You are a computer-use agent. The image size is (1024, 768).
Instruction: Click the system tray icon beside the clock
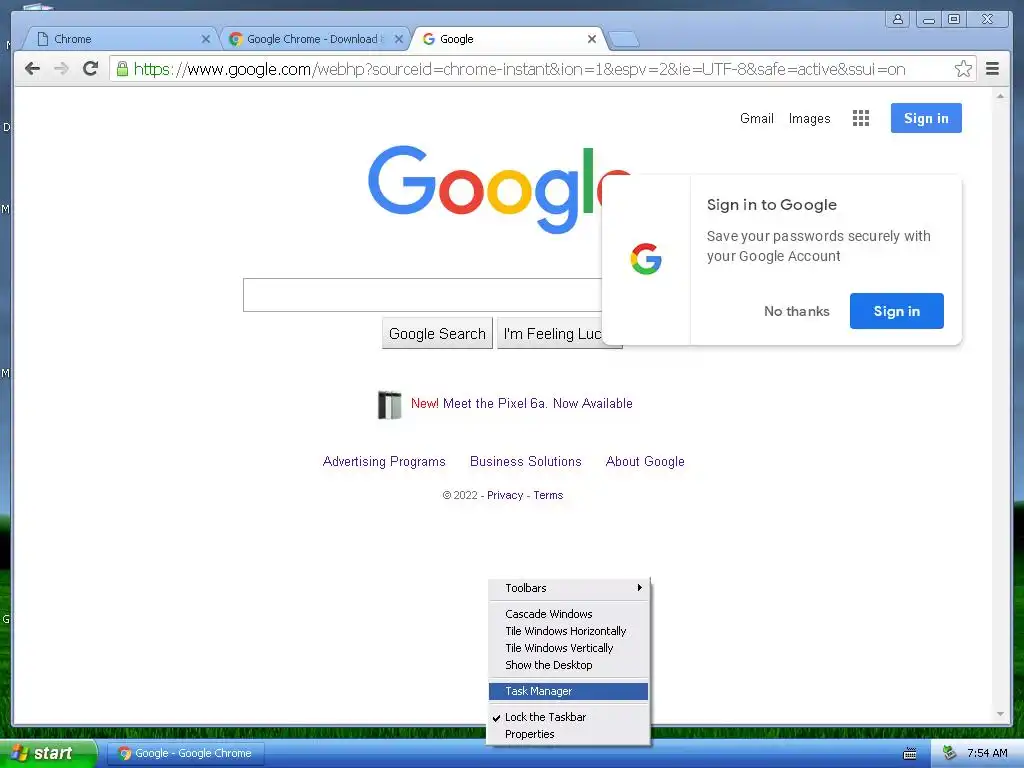coord(949,753)
